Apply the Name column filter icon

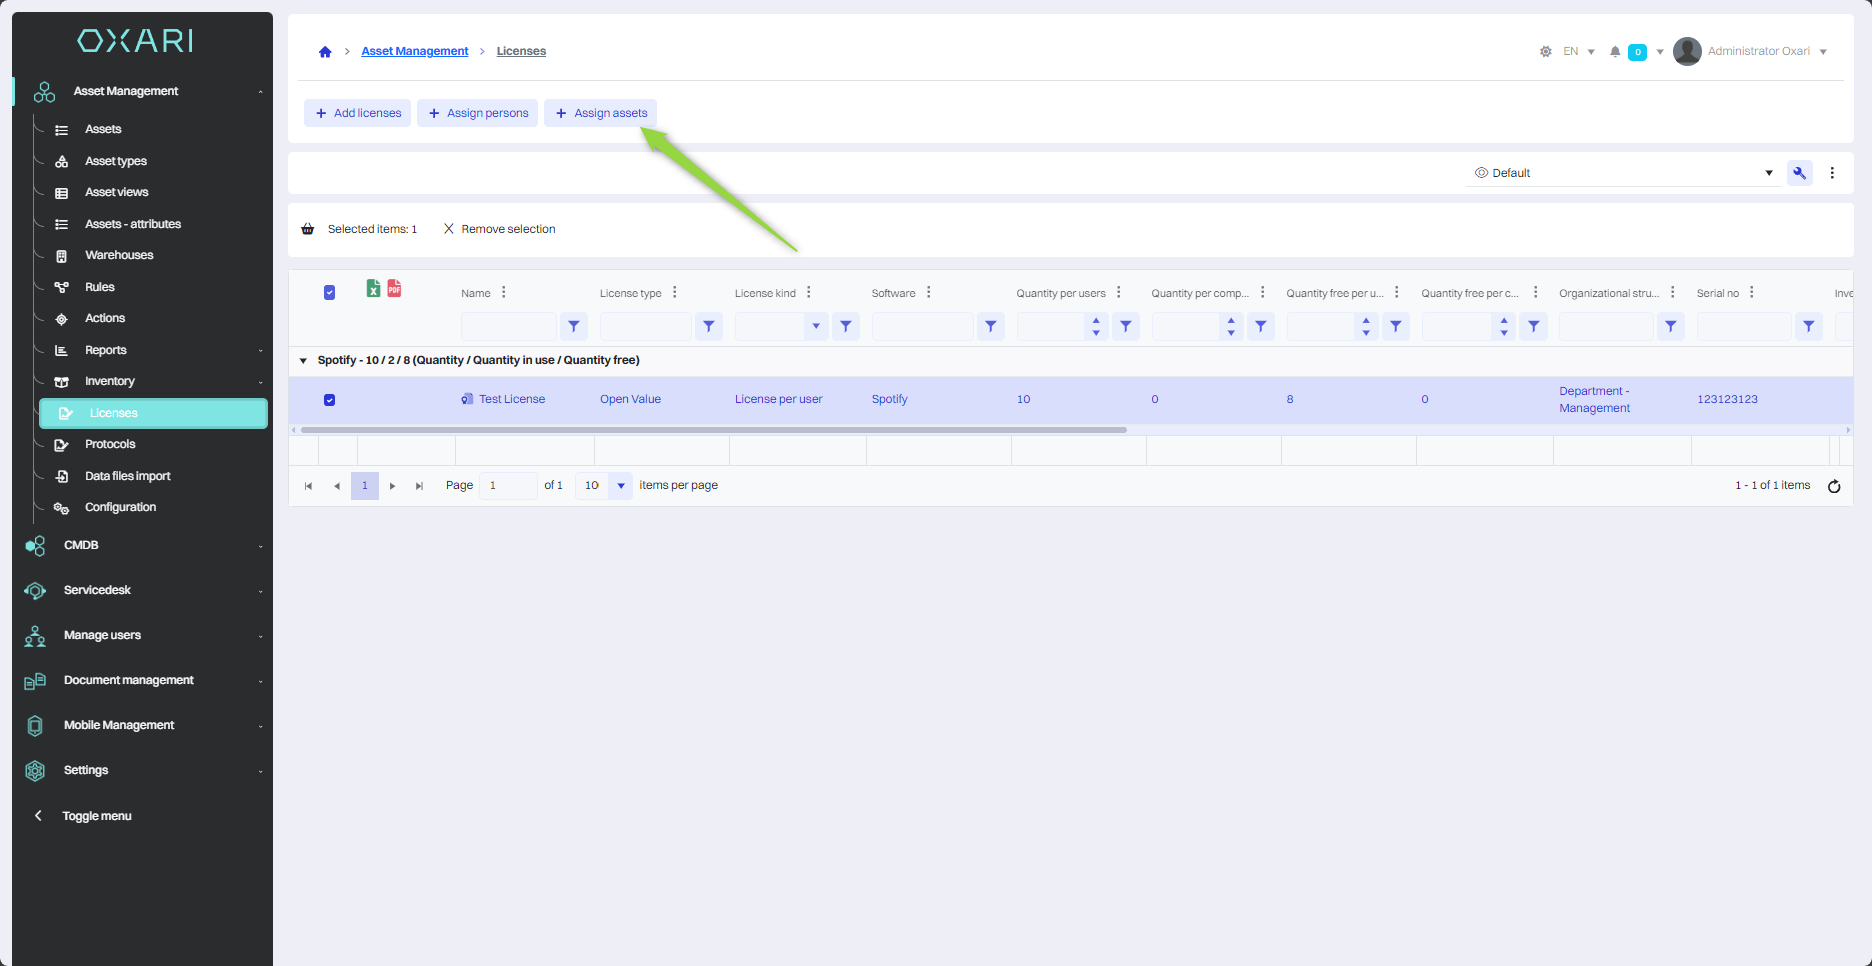coord(574,326)
